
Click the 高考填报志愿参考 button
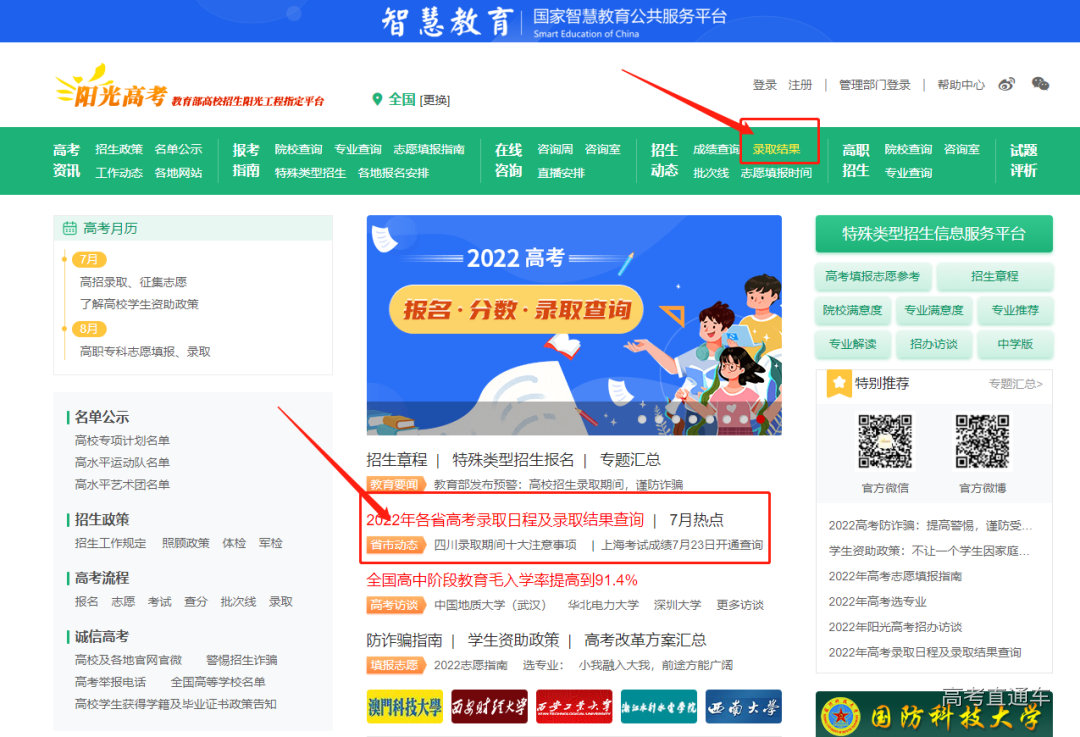[872, 277]
